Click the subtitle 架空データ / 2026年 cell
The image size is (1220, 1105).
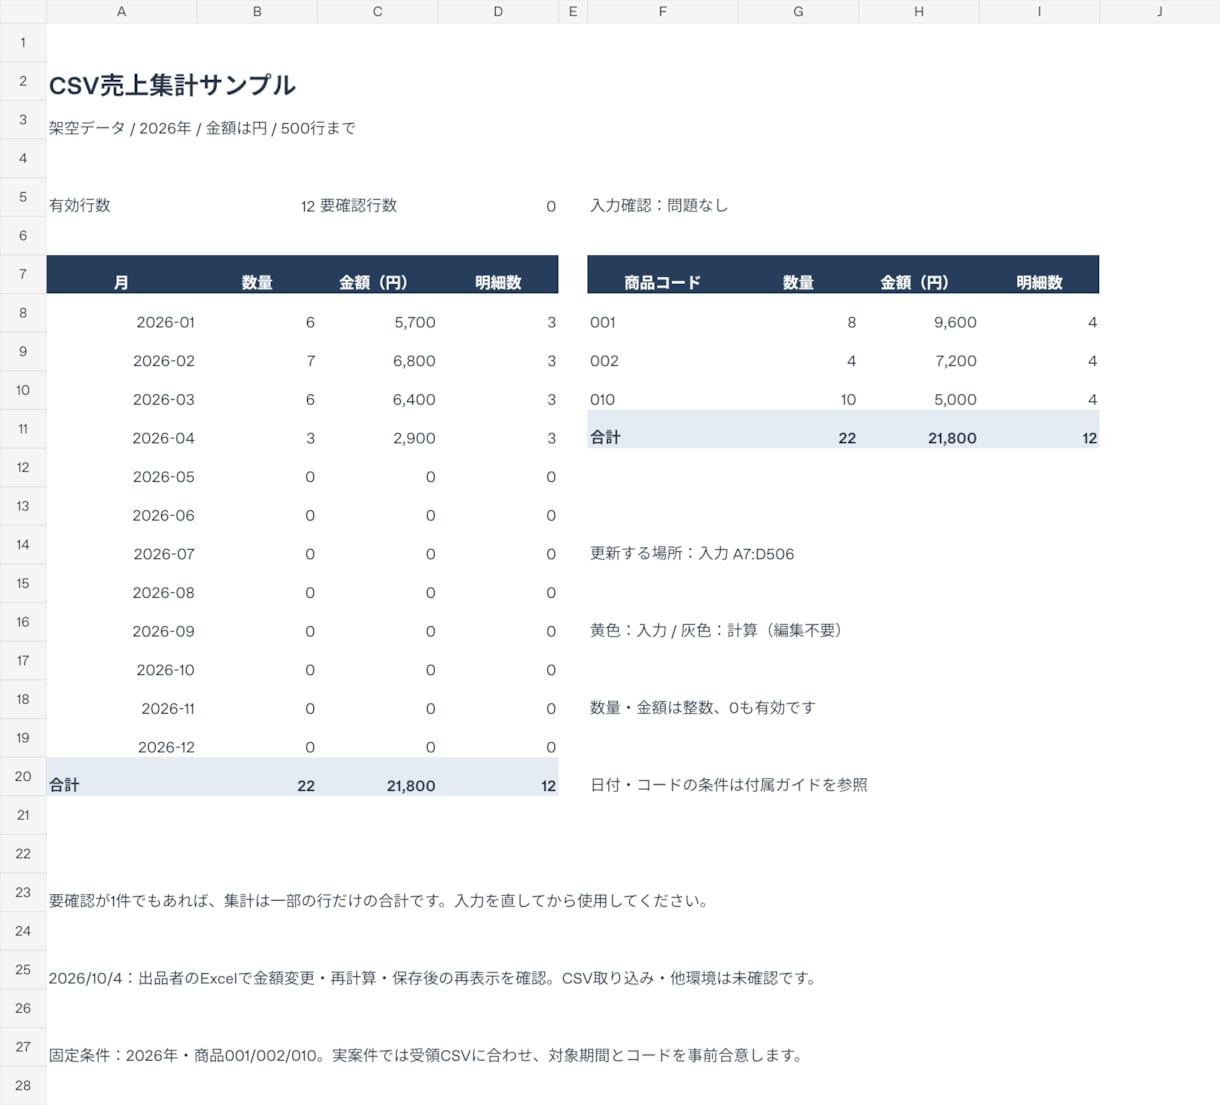tap(202, 128)
